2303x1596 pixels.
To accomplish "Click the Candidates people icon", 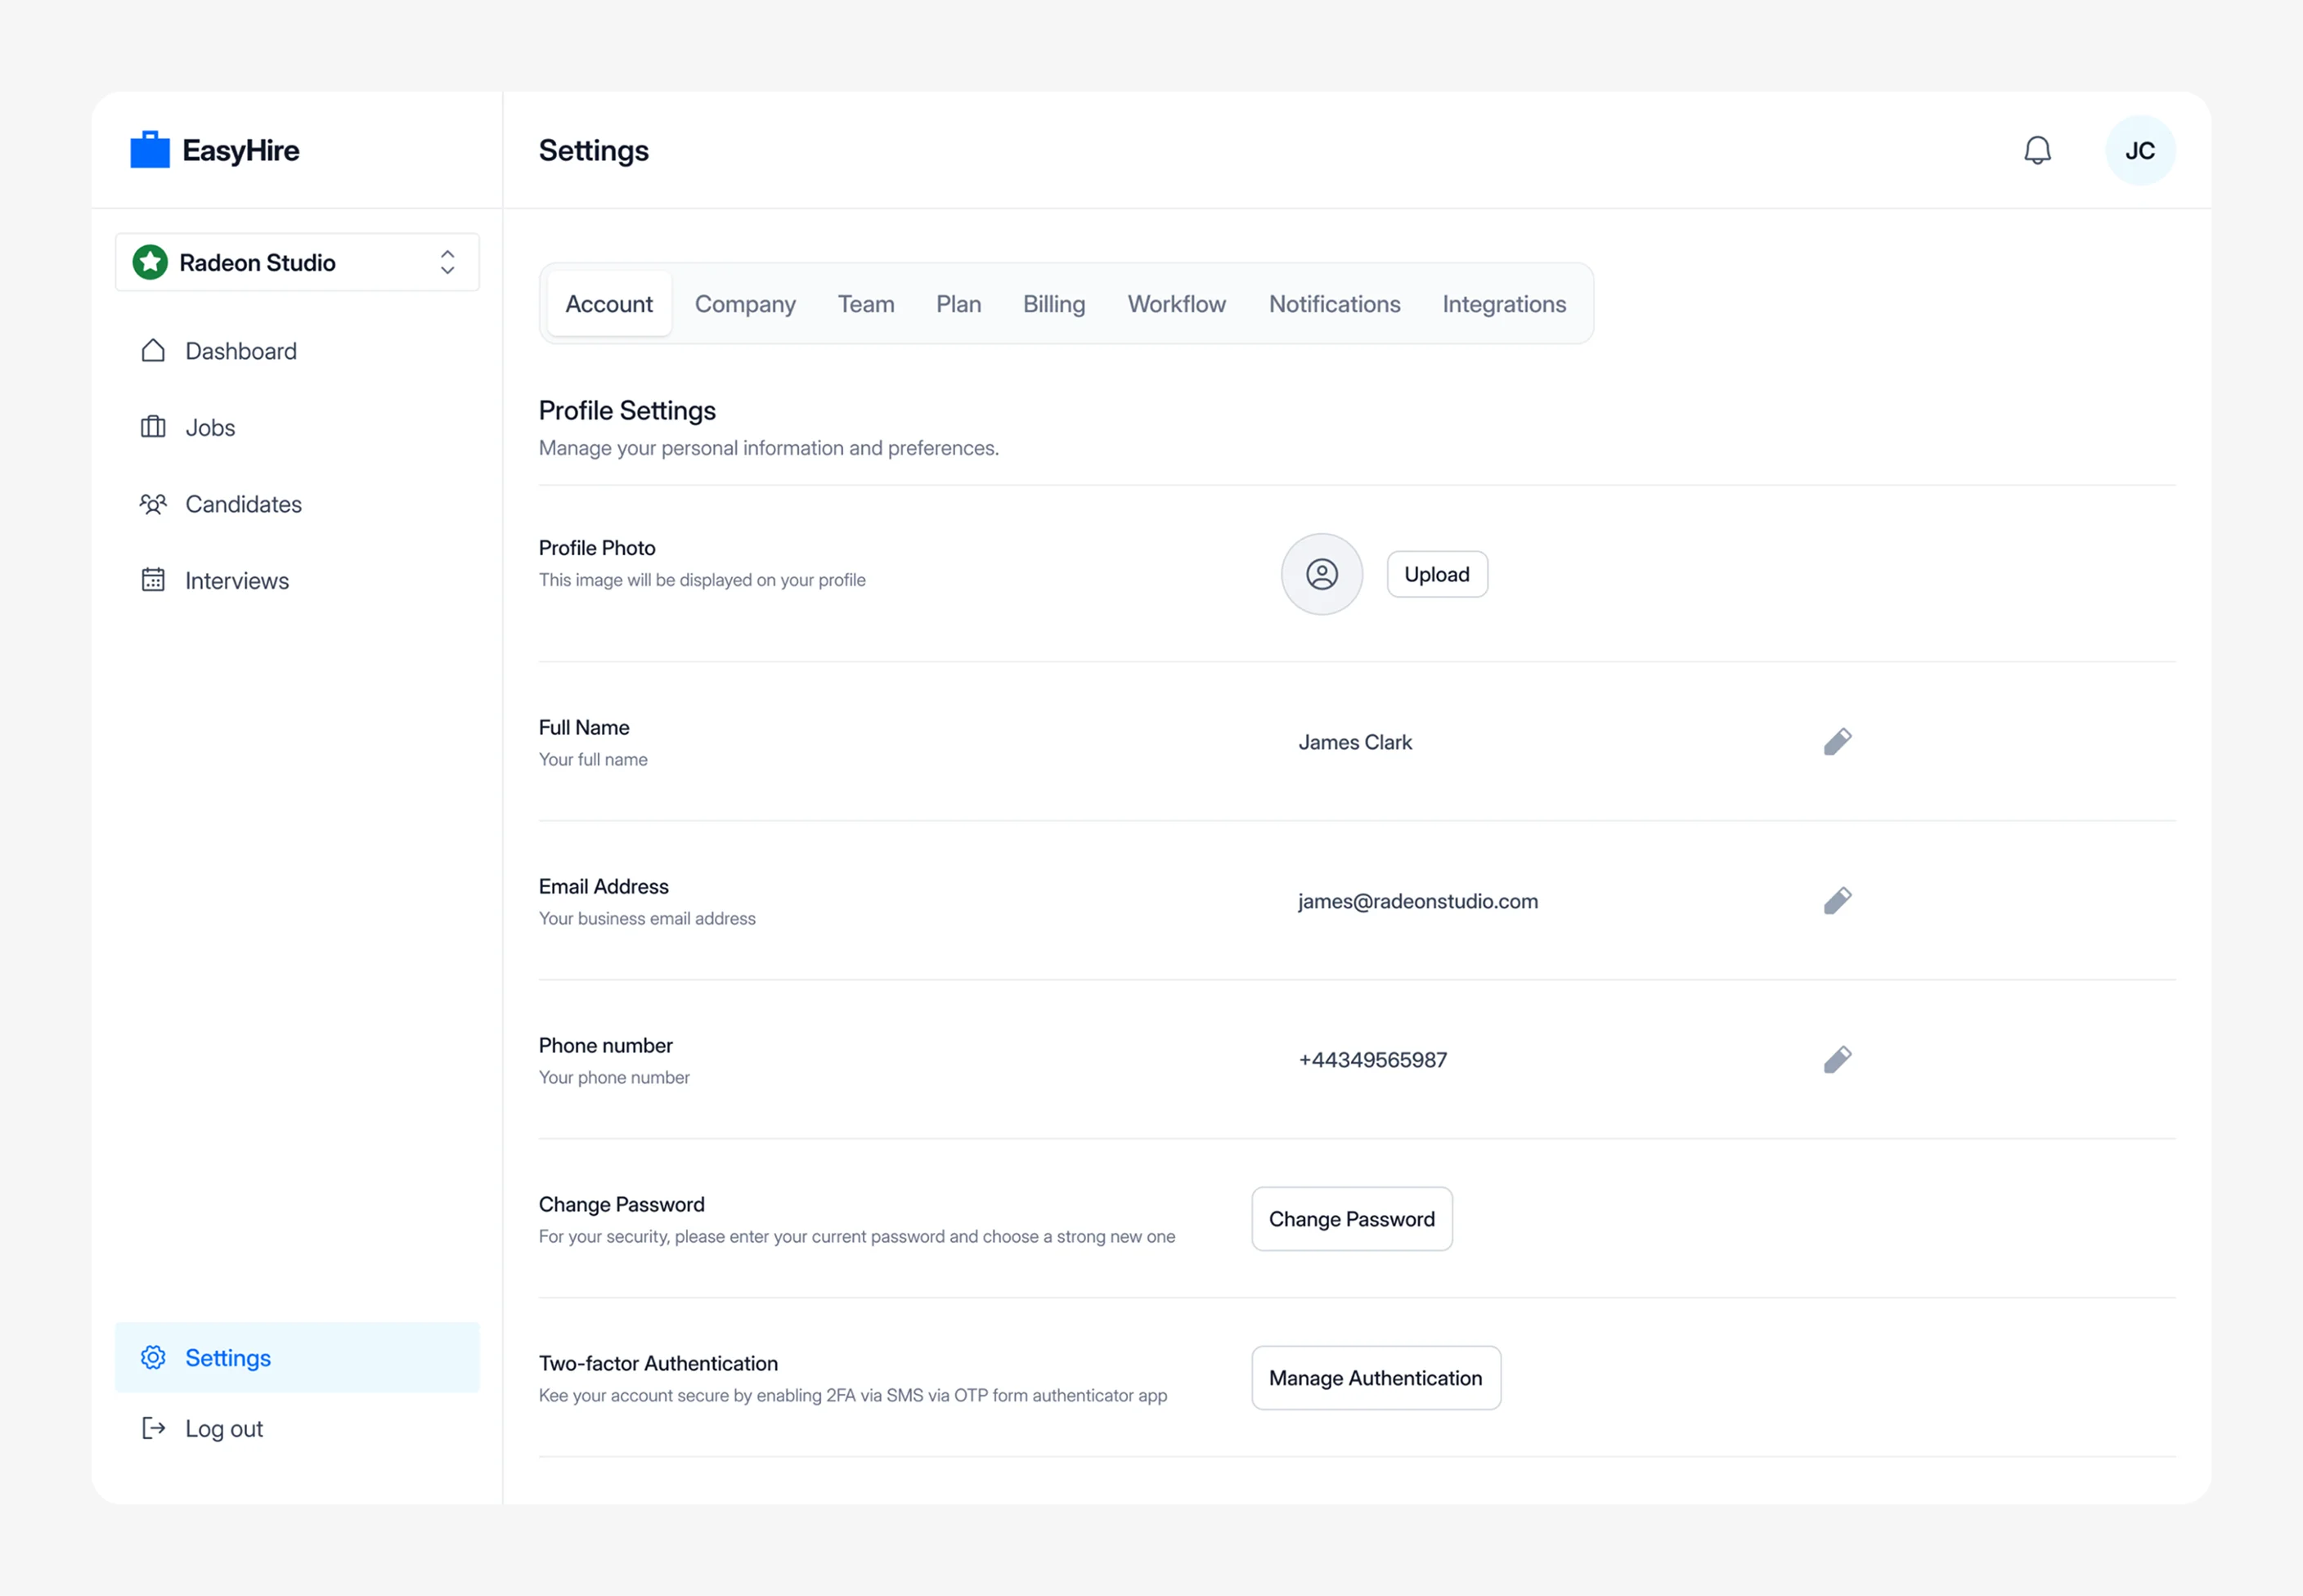I will point(153,504).
